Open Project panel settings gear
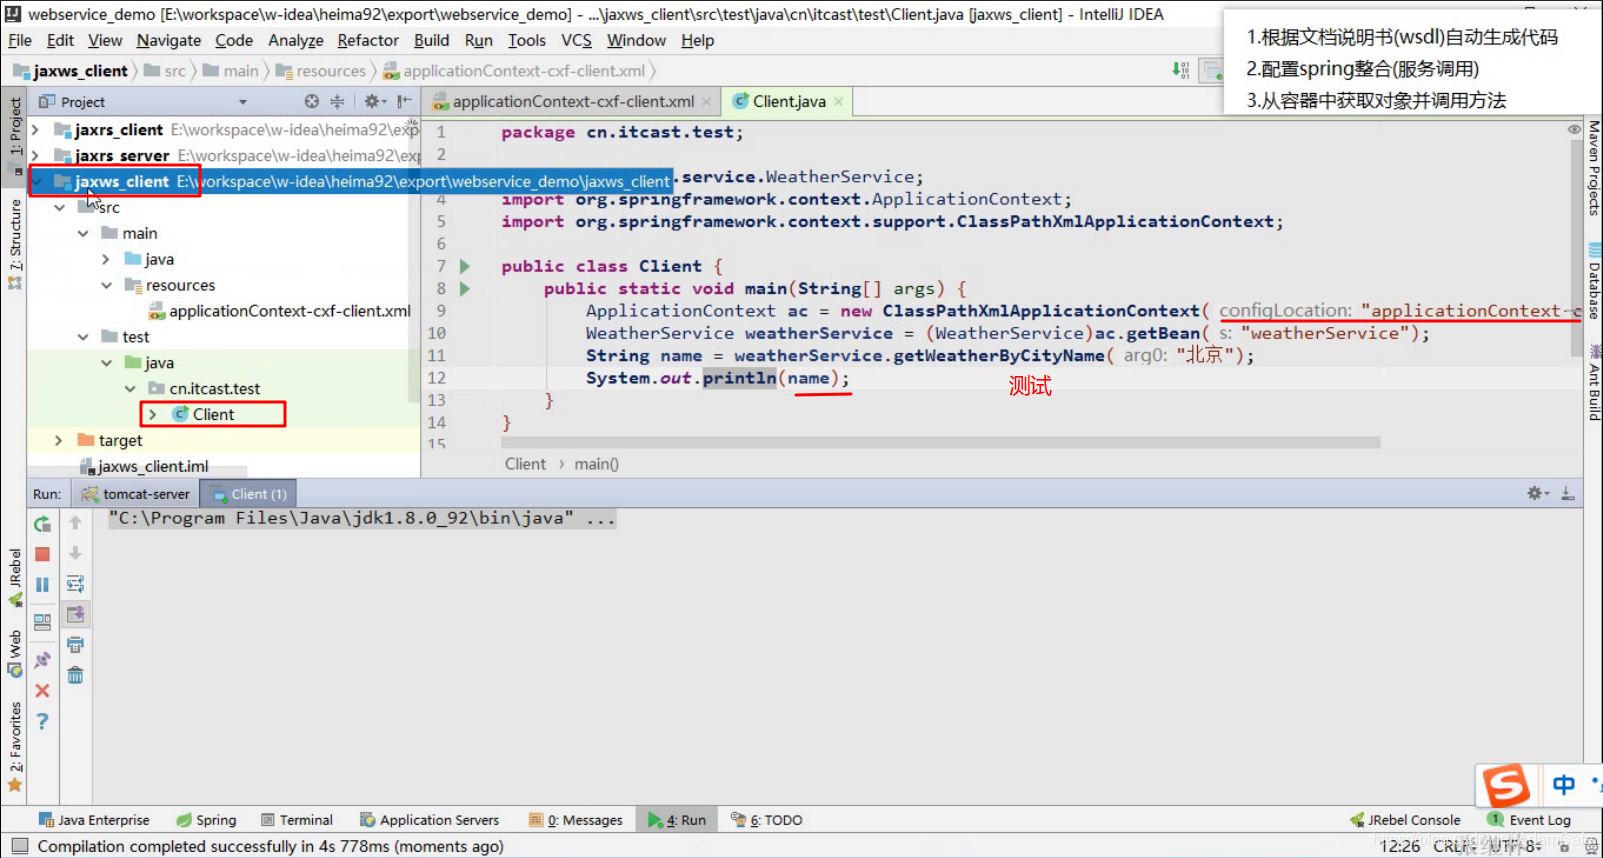Screen dimensions: 1603x858 coord(373,101)
